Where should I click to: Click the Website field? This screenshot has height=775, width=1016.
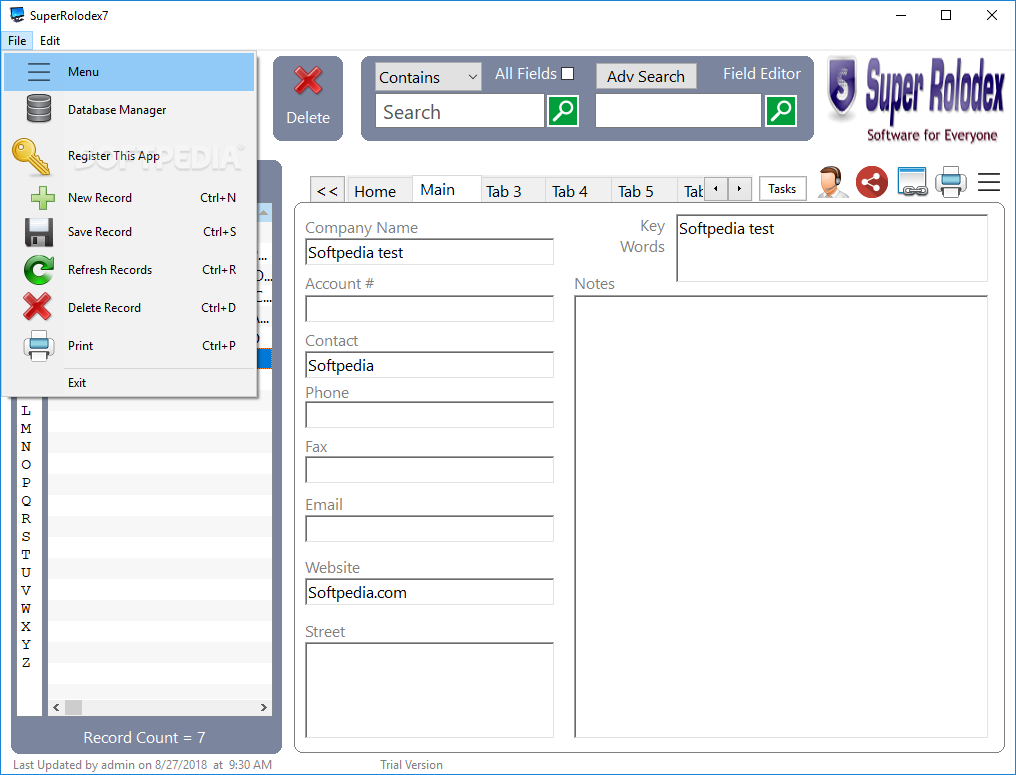[429, 592]
